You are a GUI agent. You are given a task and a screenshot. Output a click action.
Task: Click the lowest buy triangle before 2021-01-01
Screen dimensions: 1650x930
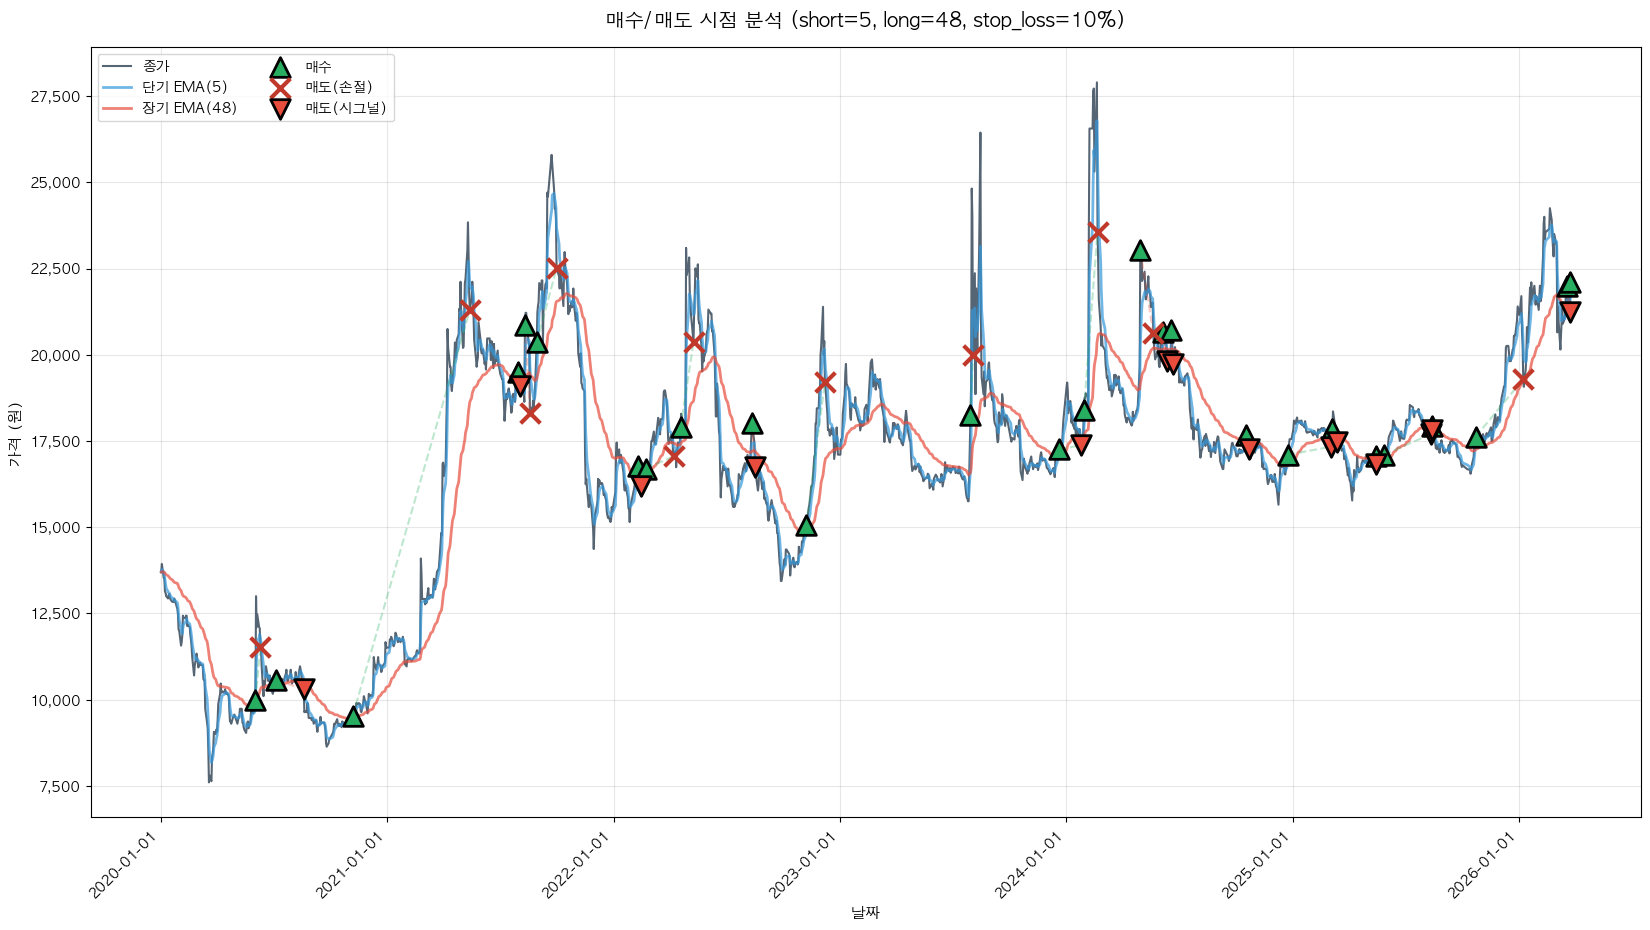coord(353,716)
